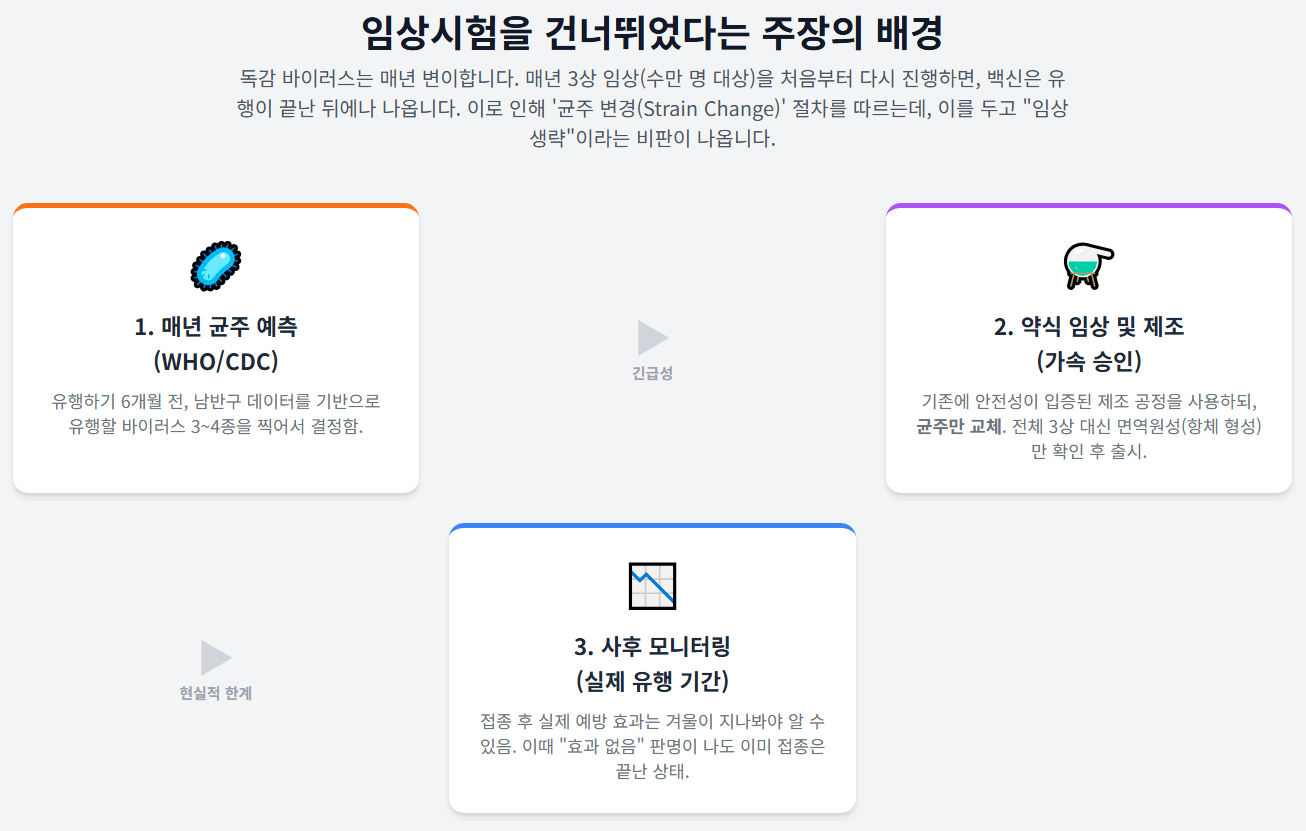
Task: Select the 현실적 한계 step label
Action: pyautogui.click(x=214, y=691)
